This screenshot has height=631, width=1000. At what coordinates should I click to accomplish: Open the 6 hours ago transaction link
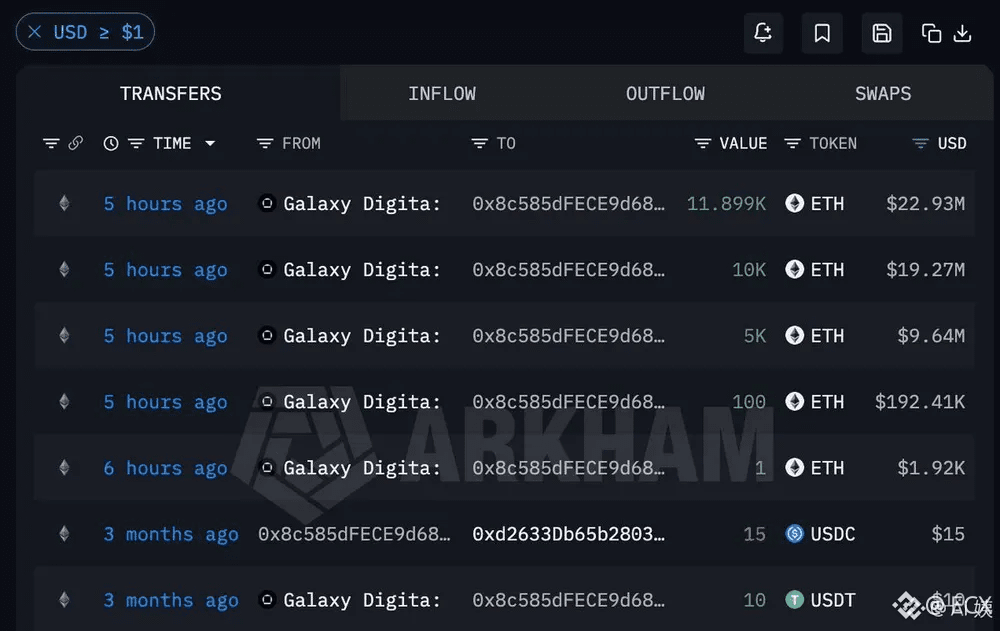coord(165,468)
